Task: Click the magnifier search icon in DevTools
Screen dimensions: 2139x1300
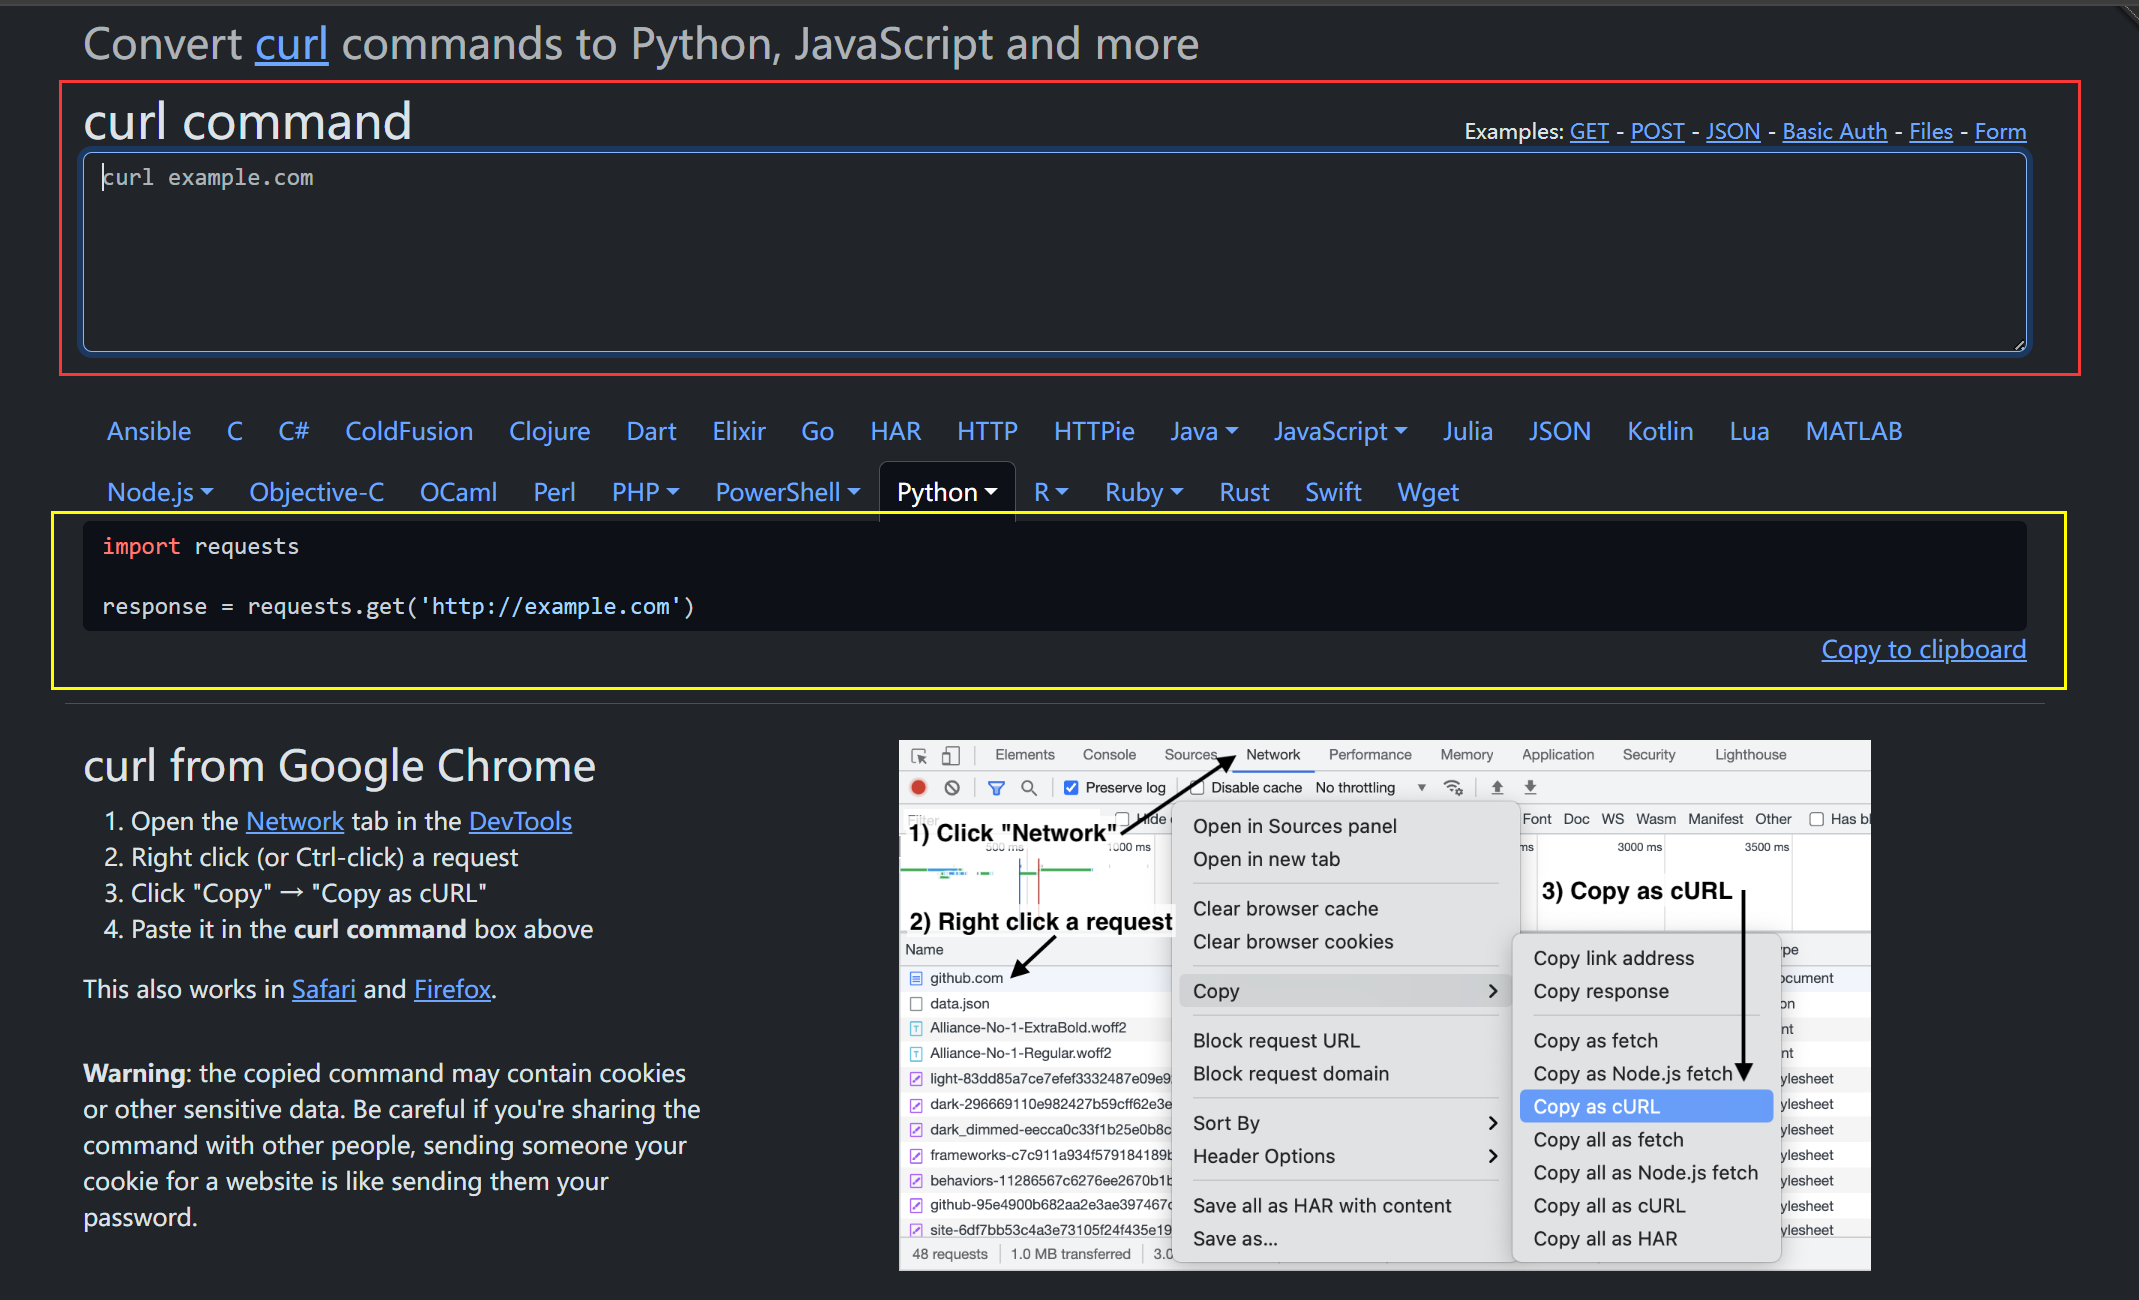Action: pyautogui.click(x=1028, y=787)
